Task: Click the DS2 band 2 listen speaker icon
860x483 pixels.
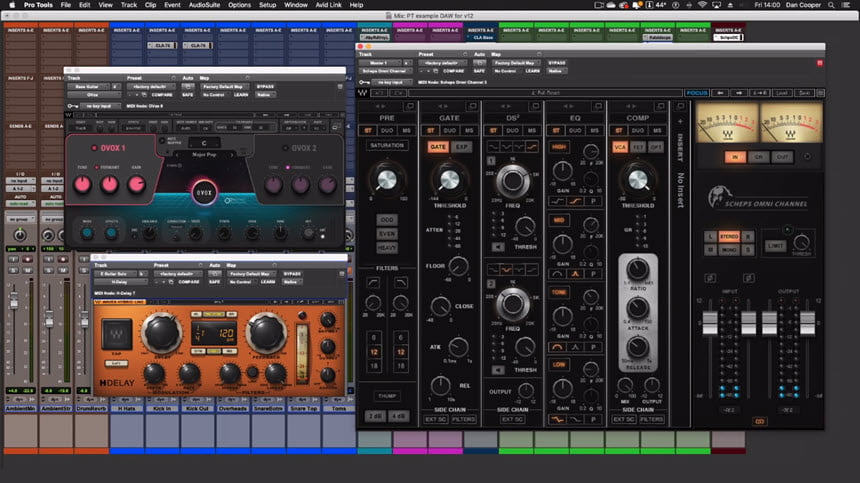Action: [497, 370]
